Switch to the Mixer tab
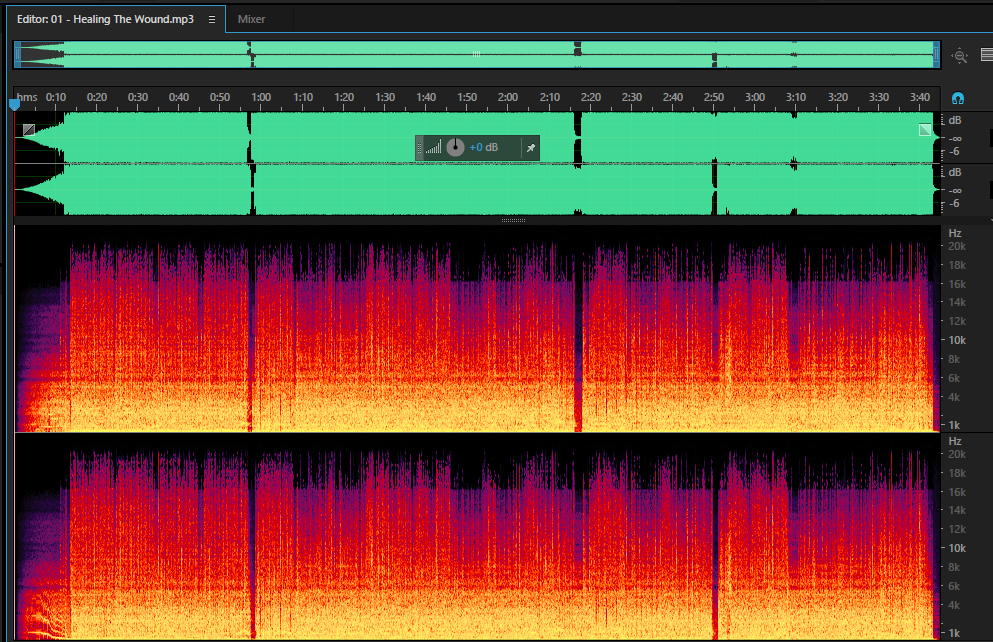This screenshot has width=993, height=642. tap(251, 20)
